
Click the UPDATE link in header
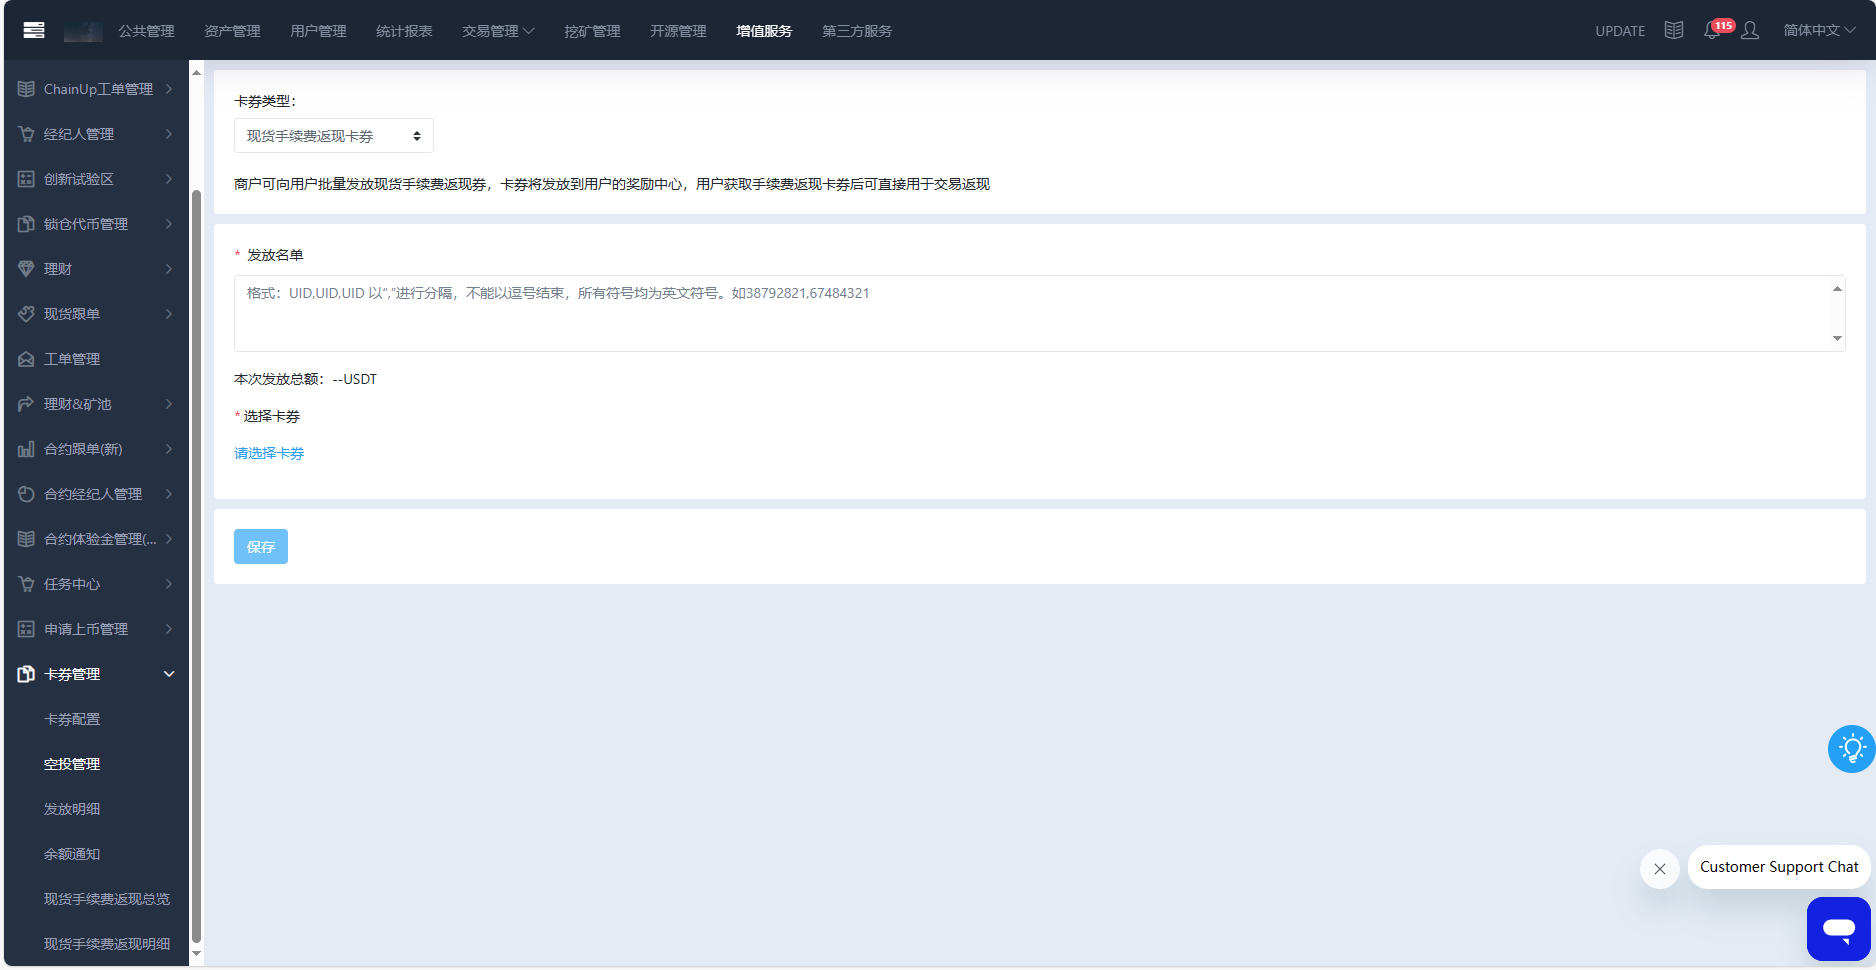(x=1620, y=31)
